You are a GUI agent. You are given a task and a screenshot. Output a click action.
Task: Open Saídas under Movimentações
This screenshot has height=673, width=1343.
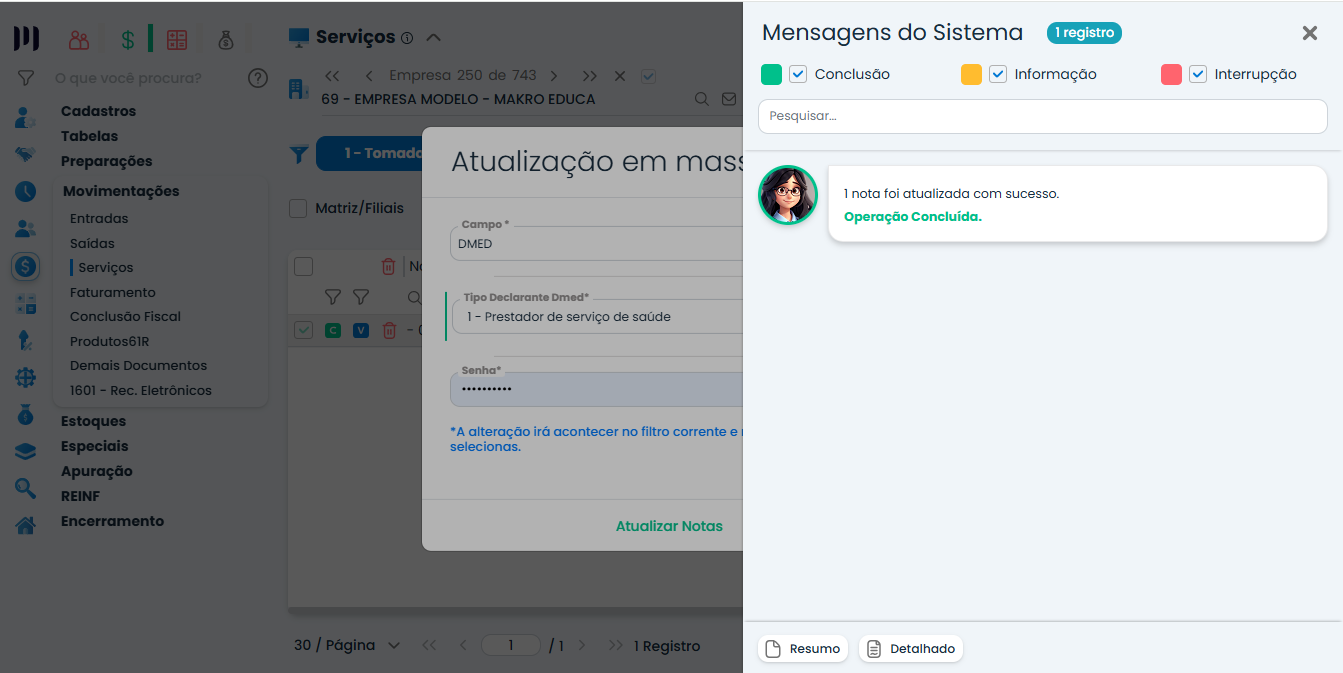(x=92, y=243)
